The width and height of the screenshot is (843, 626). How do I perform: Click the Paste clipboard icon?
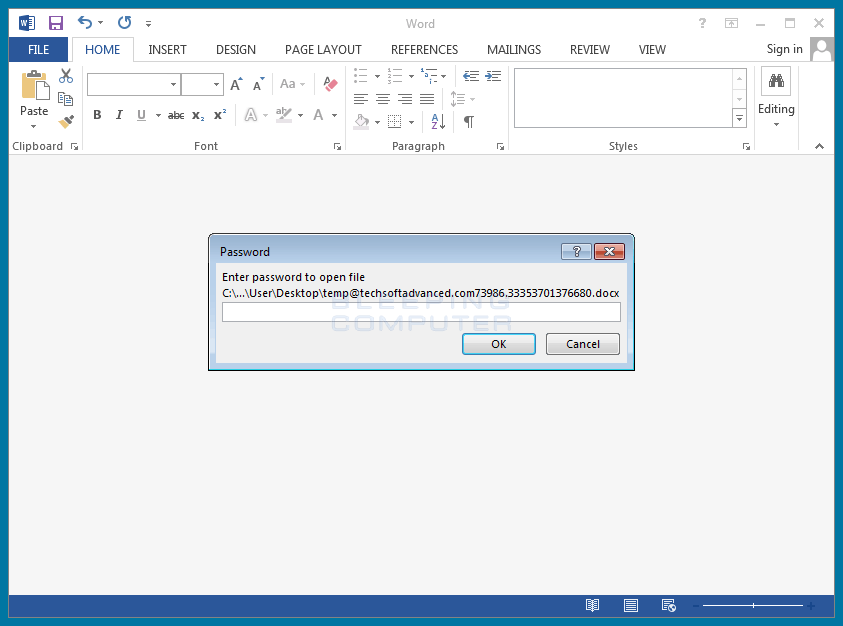point(35,86)
